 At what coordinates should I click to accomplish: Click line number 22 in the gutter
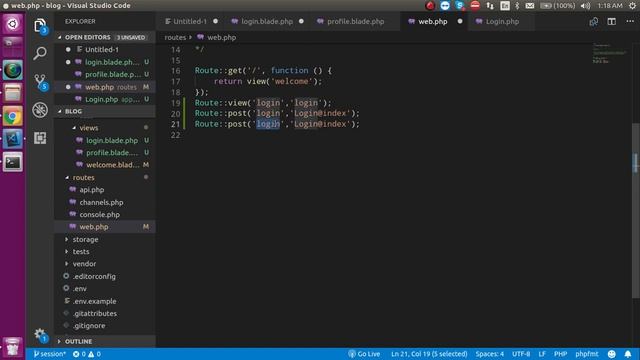(x=176, y=135)
